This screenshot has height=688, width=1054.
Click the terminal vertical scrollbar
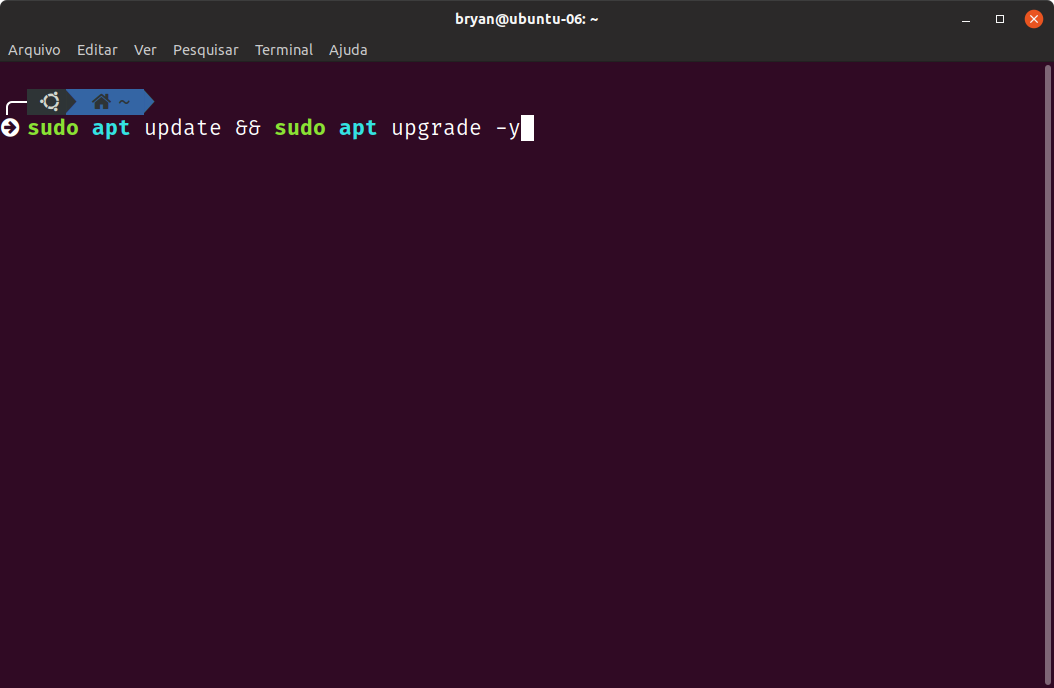[x=1047, y=375]
